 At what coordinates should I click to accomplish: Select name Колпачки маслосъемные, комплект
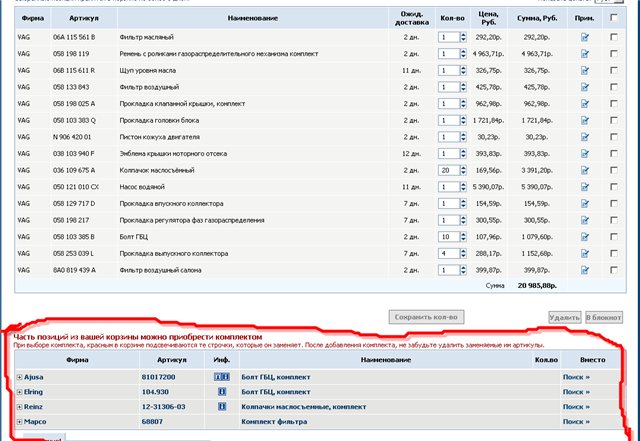[x=304, y=407]
